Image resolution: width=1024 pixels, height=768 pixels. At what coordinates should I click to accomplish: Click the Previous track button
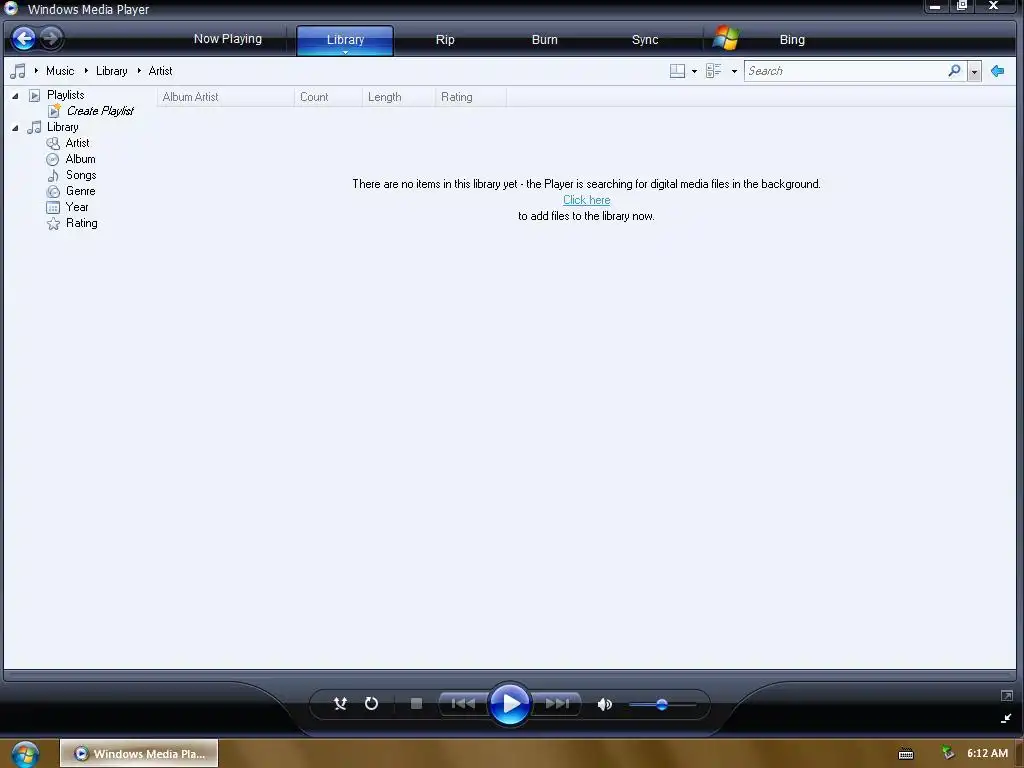pos(463,703)
